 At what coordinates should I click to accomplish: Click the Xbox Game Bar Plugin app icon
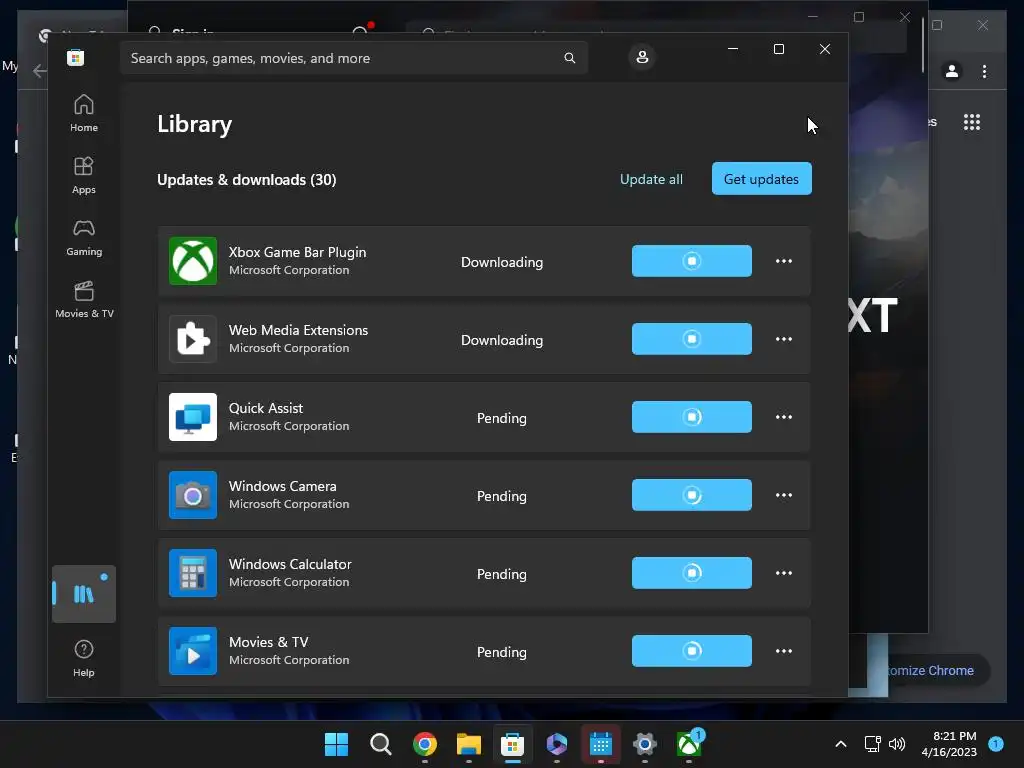193,261
